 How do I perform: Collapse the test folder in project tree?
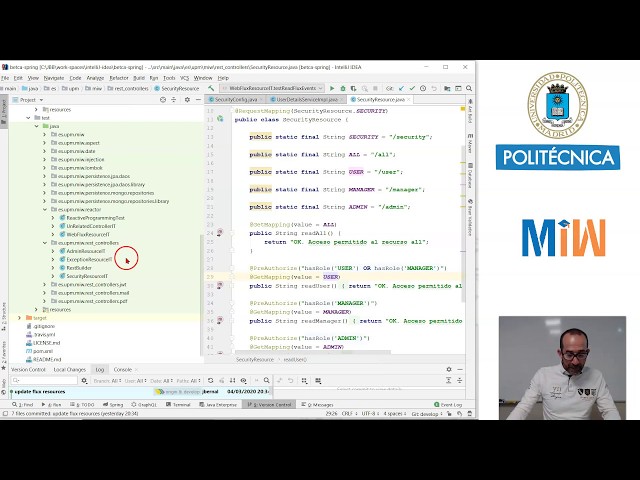(x=28, y=118)
